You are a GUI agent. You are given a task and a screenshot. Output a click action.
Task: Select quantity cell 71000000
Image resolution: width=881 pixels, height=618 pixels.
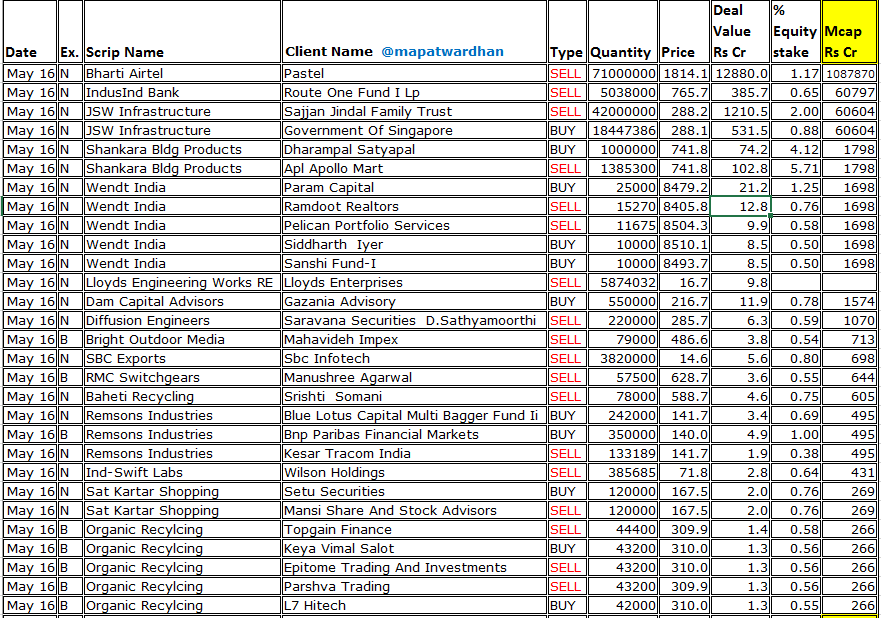click(623, 74)
